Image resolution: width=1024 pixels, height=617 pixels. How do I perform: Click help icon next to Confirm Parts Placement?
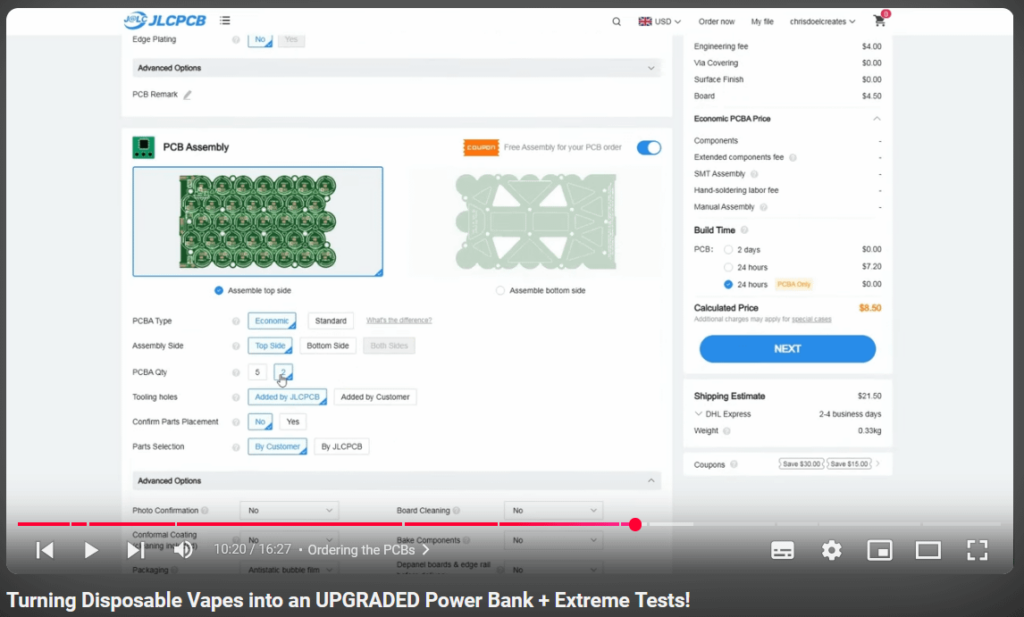(236, 422)
